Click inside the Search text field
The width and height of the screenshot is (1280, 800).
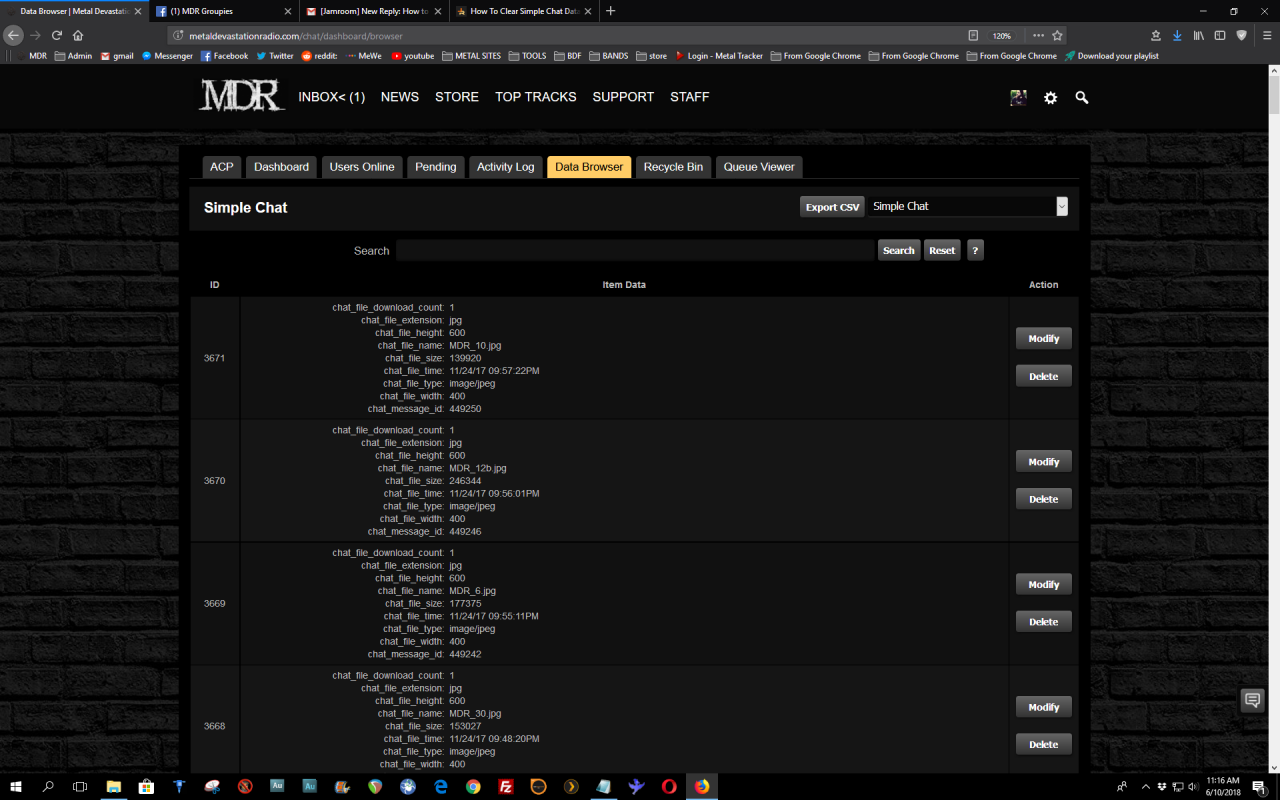coord(634,251)
